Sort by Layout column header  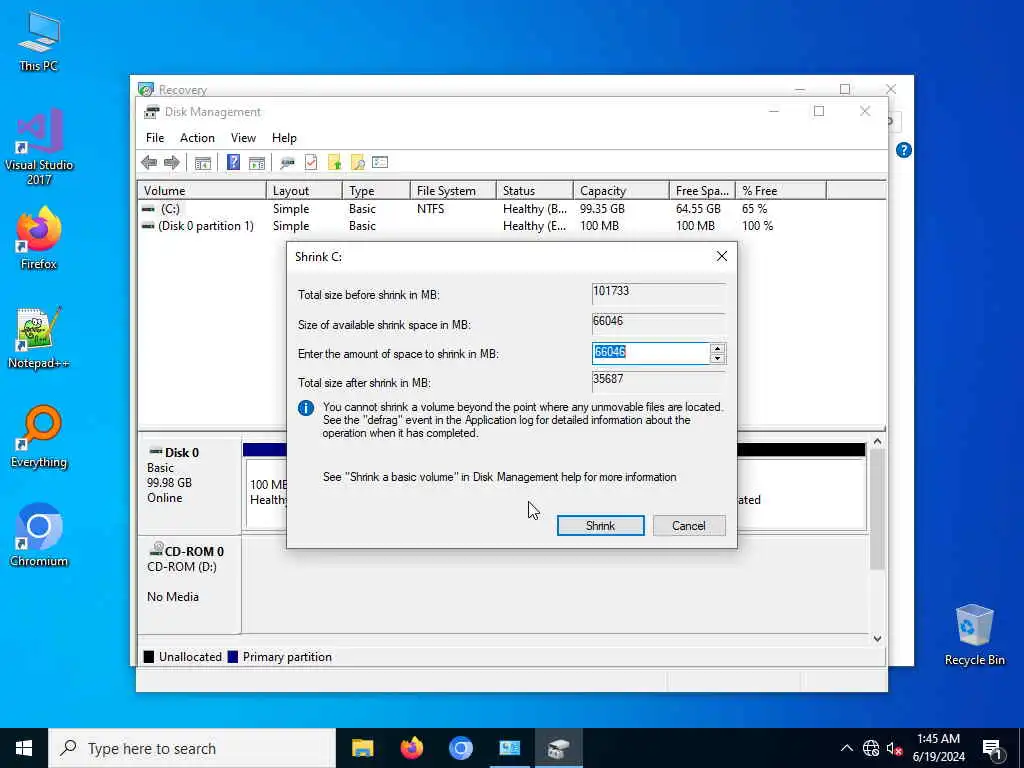pos(304,191)
